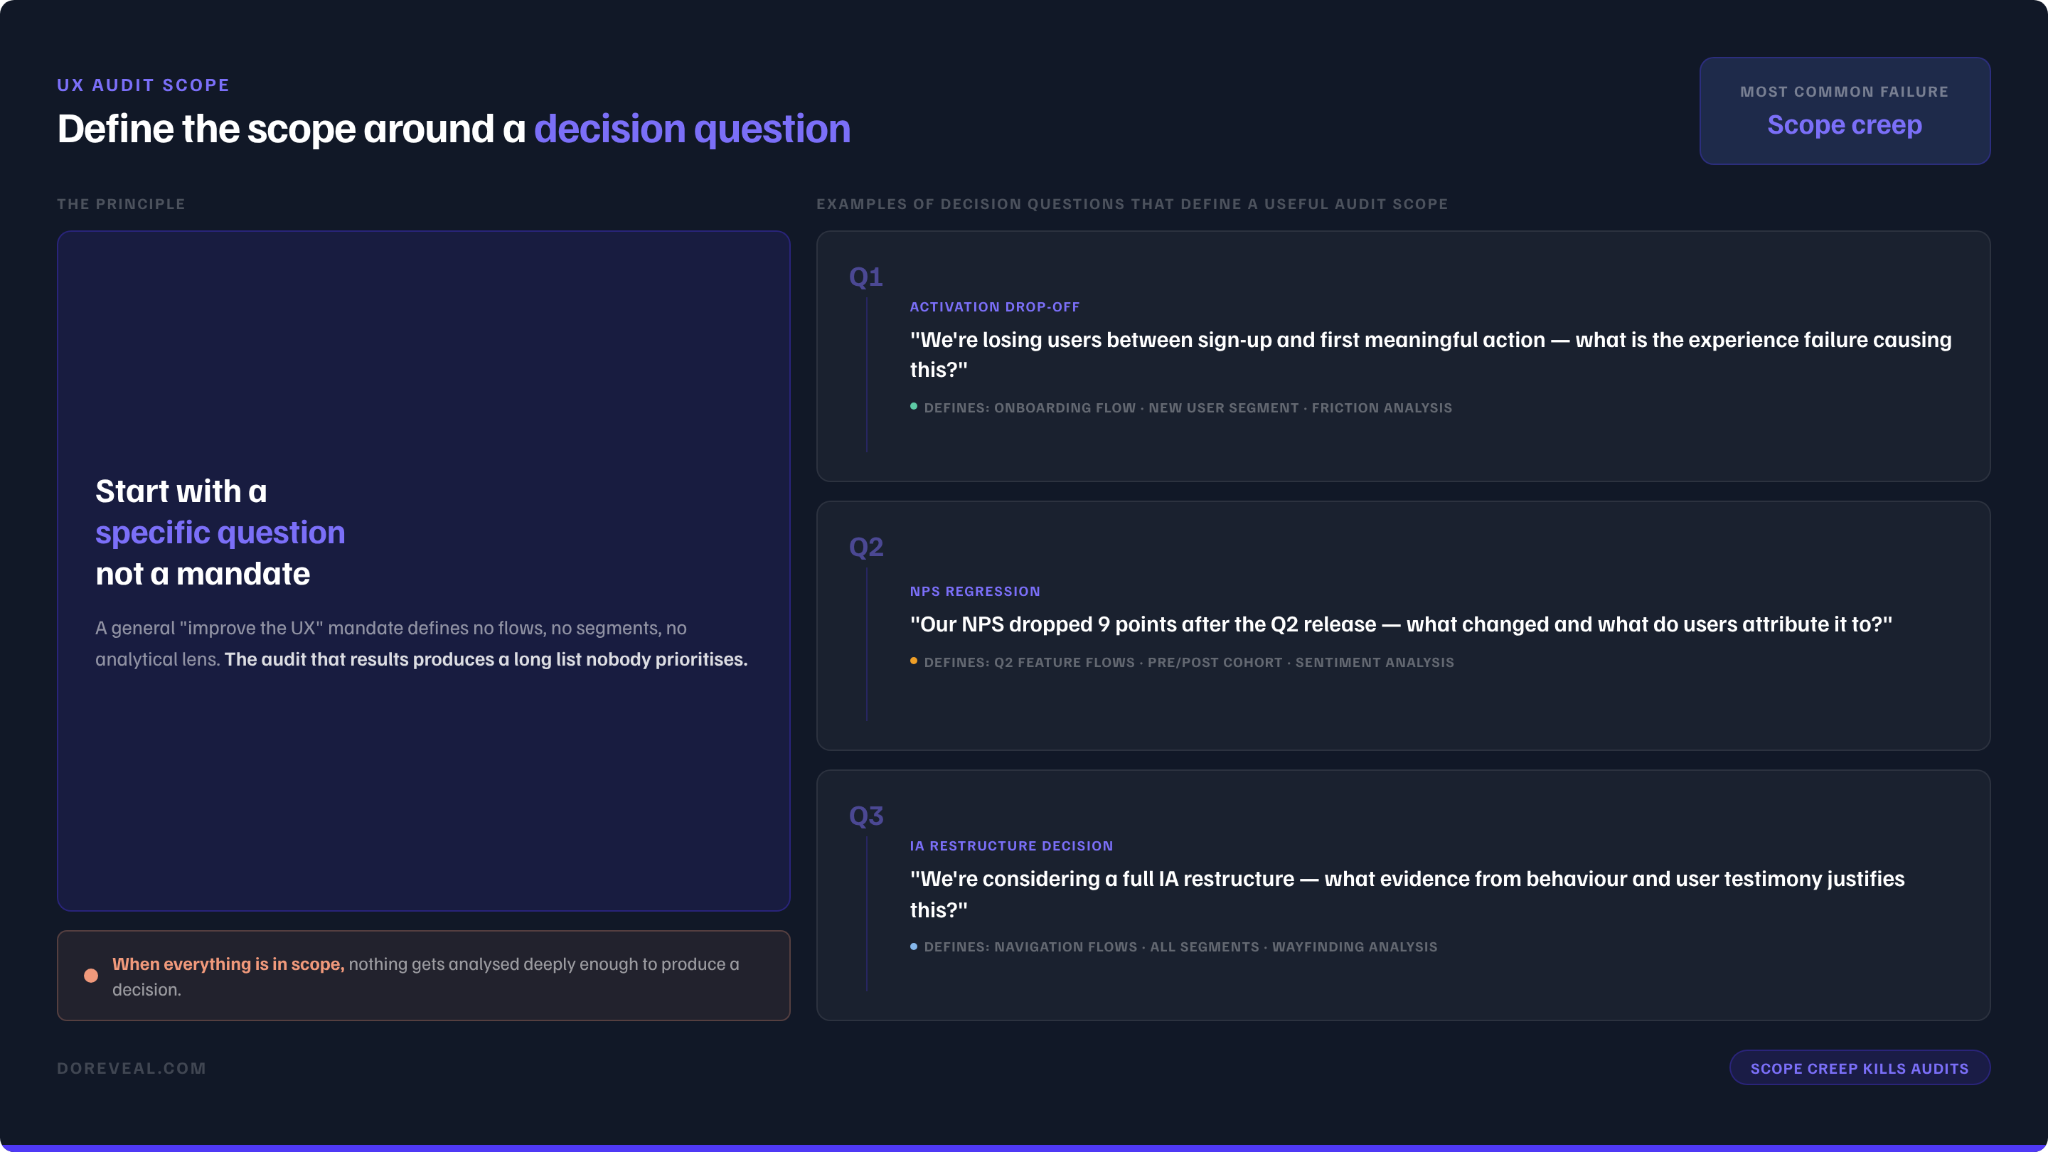Image resolution: width=2048 pixels, height=1152 pixels.
Task: Select the 'Most common failure: Scope creep' badge
Action: (1844, 111)
